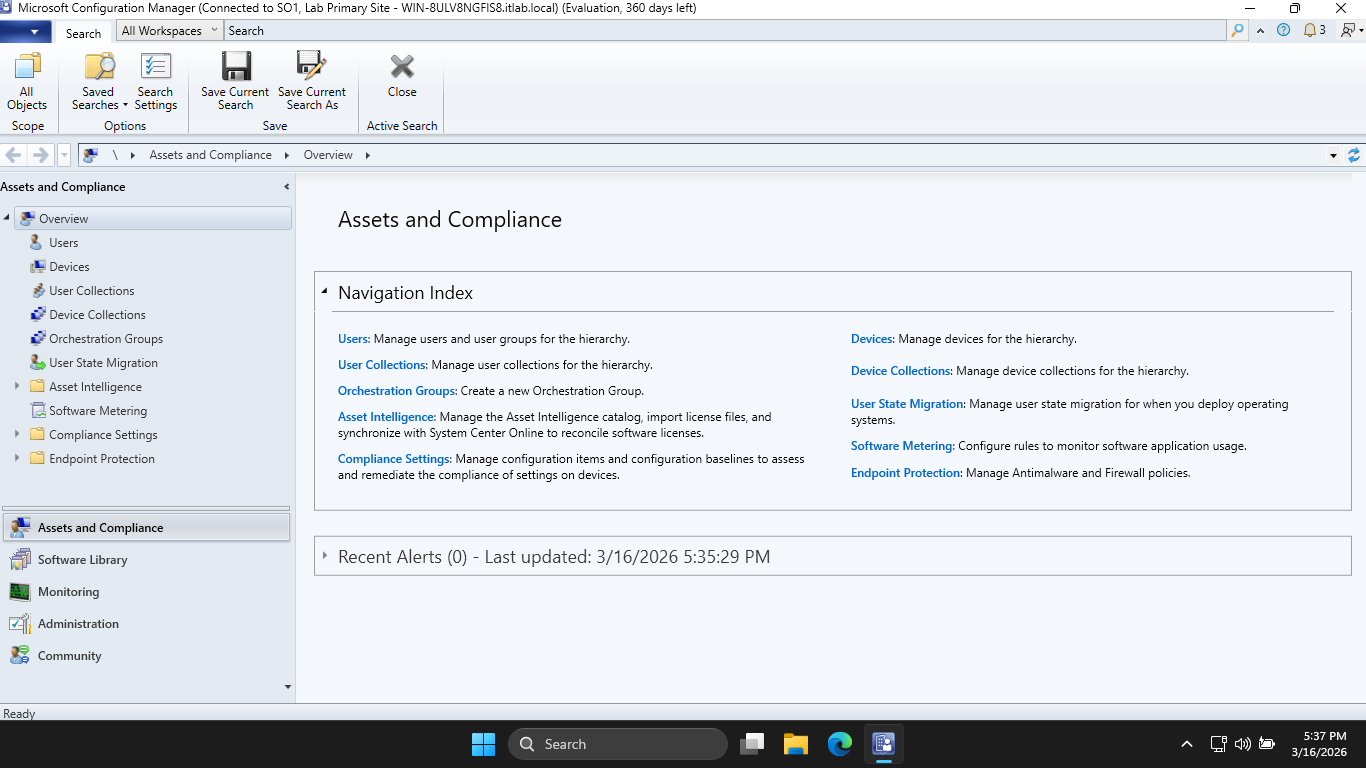Open the Monitoring workspace
Viewport: 1366px width, 768px height.
click(68, 592)
